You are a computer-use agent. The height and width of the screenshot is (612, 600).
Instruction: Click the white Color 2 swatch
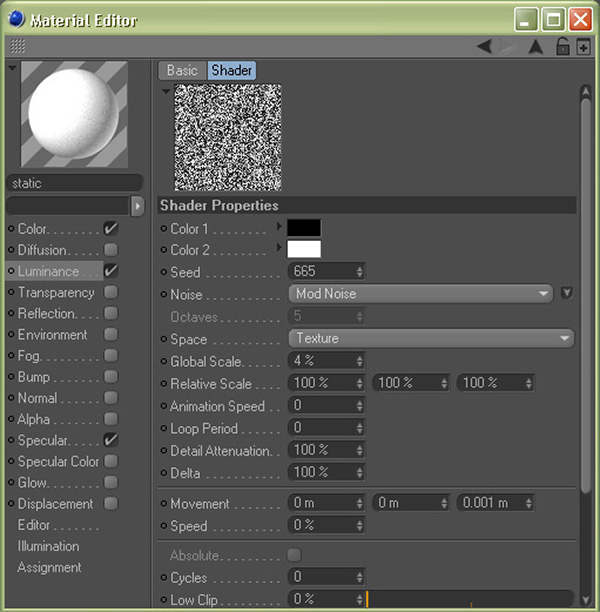pos(304,249)
